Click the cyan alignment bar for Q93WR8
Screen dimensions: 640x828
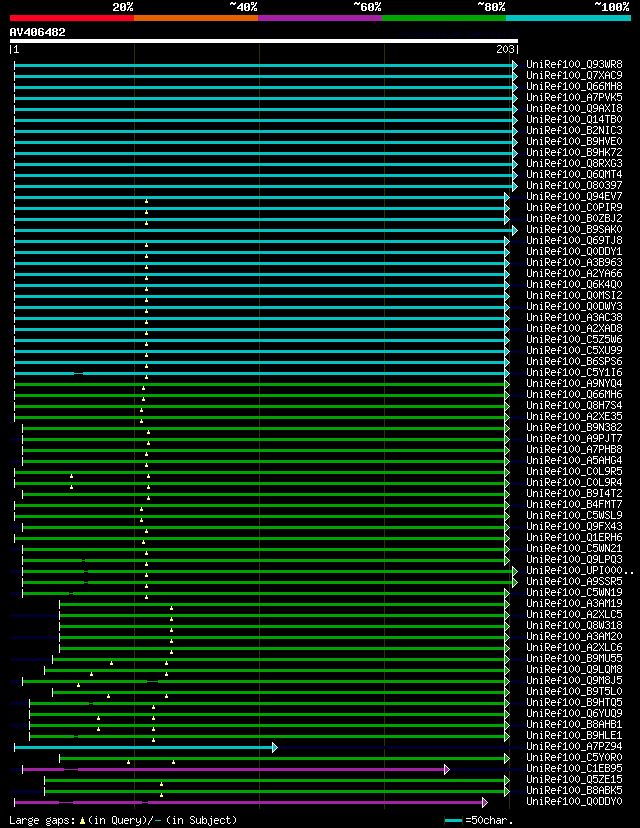click(x=263, y=65)
